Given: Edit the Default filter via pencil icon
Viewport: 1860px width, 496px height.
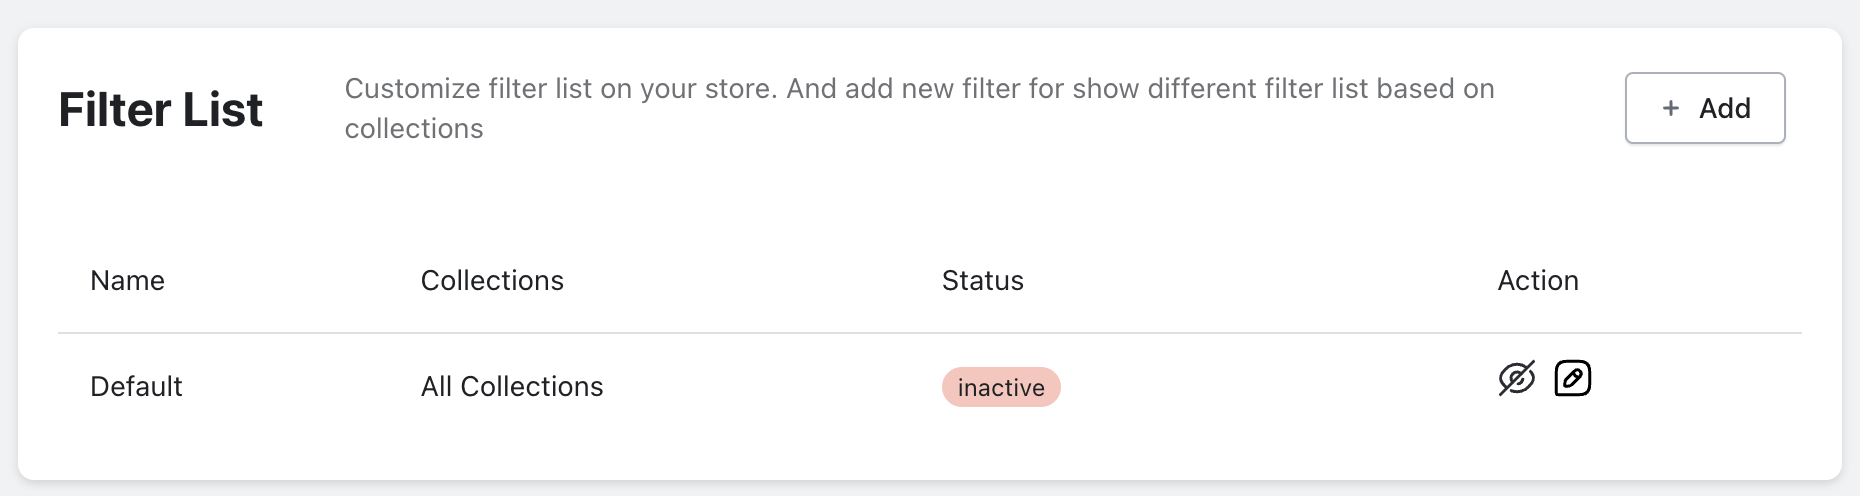Looking at the screenshot, I should point(1572,379).
